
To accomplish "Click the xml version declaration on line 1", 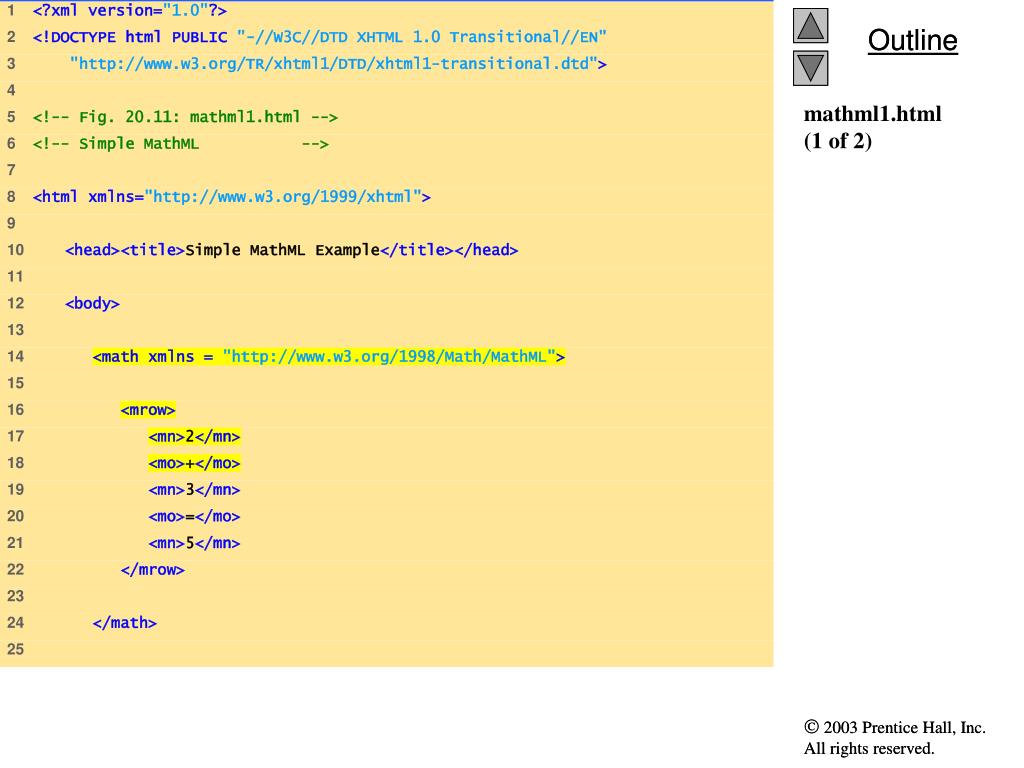I will (130, 10).
